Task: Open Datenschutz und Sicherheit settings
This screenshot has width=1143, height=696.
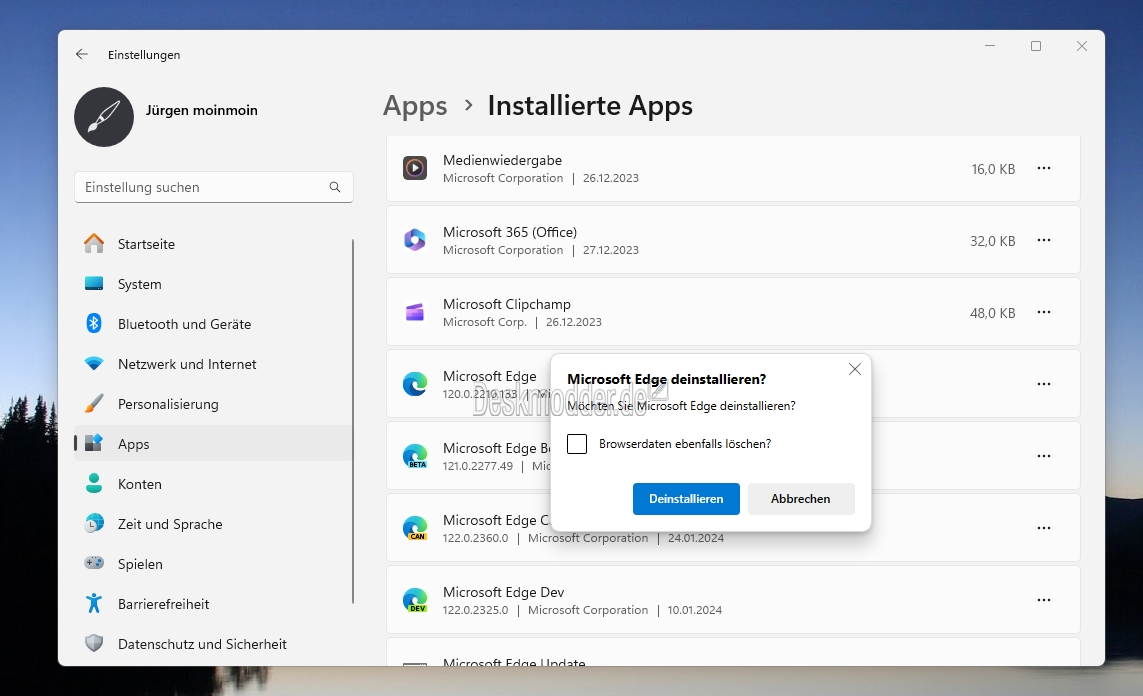Action: pos(213,644)
